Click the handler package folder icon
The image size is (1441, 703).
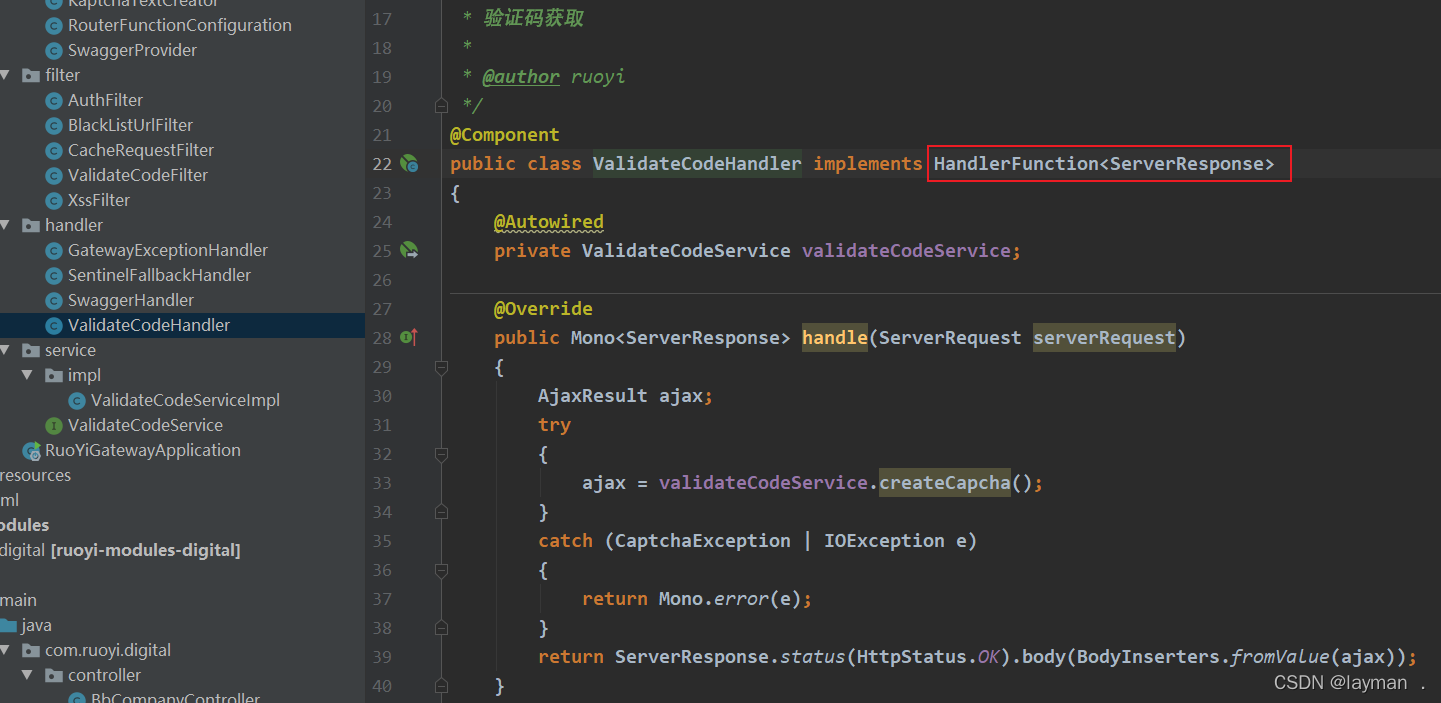point(31,225)
